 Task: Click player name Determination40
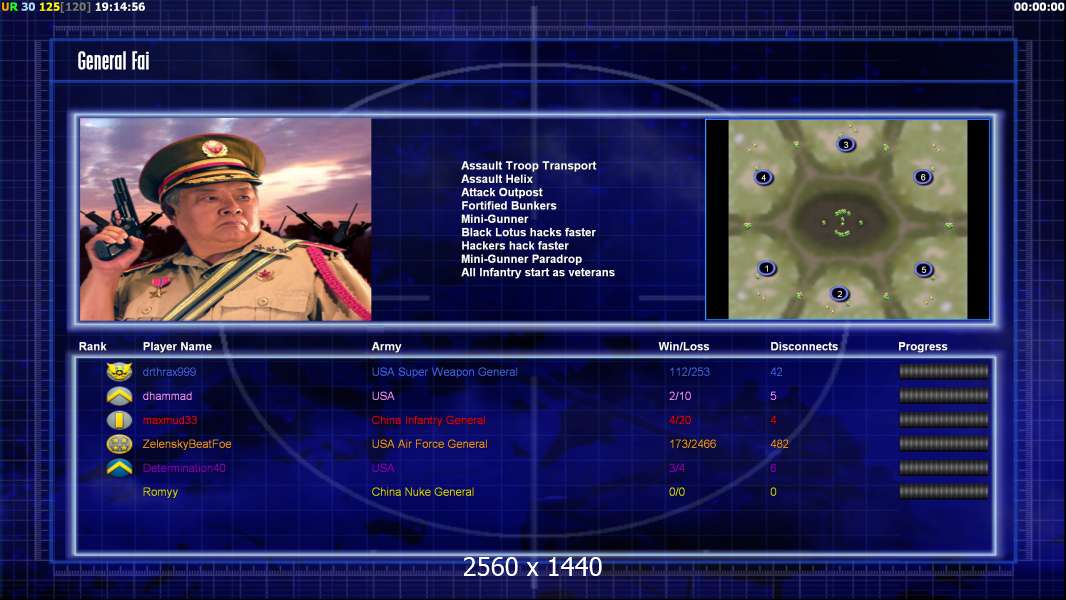[184, 467]
